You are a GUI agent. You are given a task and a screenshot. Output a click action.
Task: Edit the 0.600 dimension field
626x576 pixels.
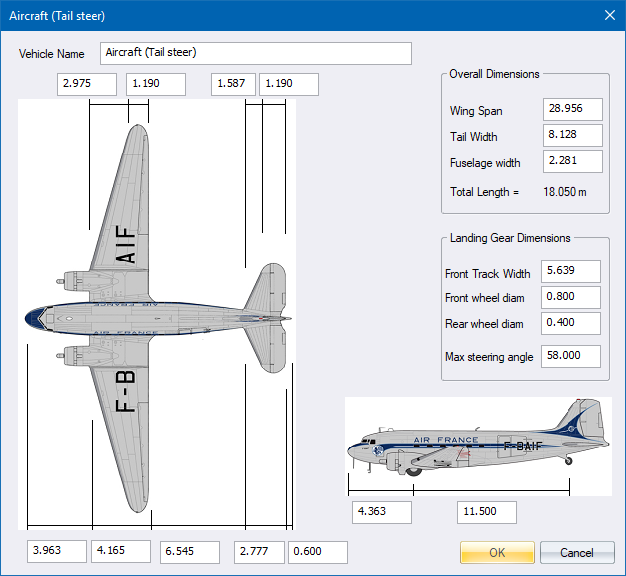point(318,552)
